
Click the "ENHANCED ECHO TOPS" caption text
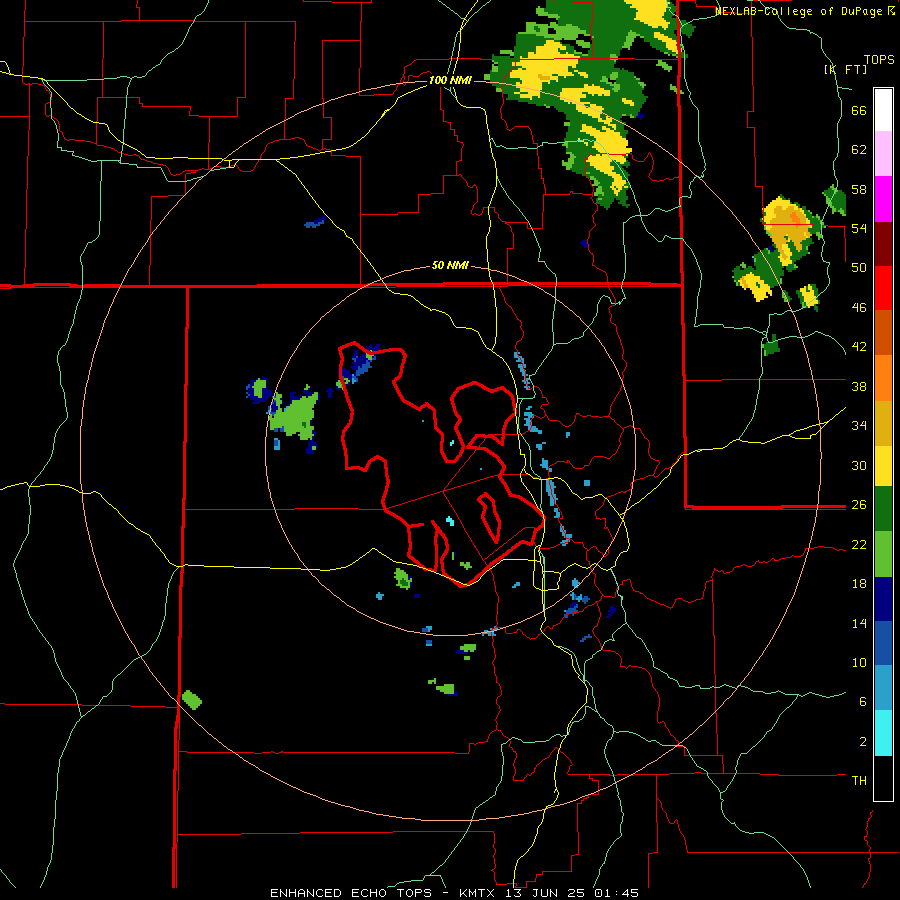(x=351, y=893)
